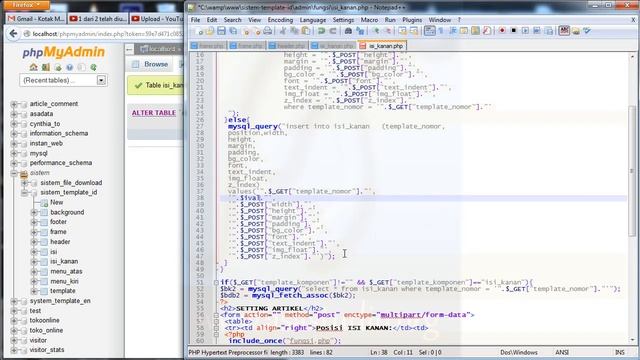Collapse the form fold marker at line 56
Screen dimensions: 640x360
coord(216,315)
